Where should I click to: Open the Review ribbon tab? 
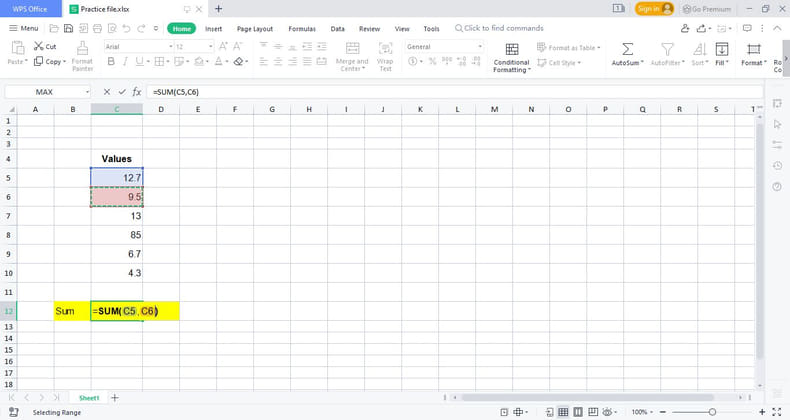(369, 29)
